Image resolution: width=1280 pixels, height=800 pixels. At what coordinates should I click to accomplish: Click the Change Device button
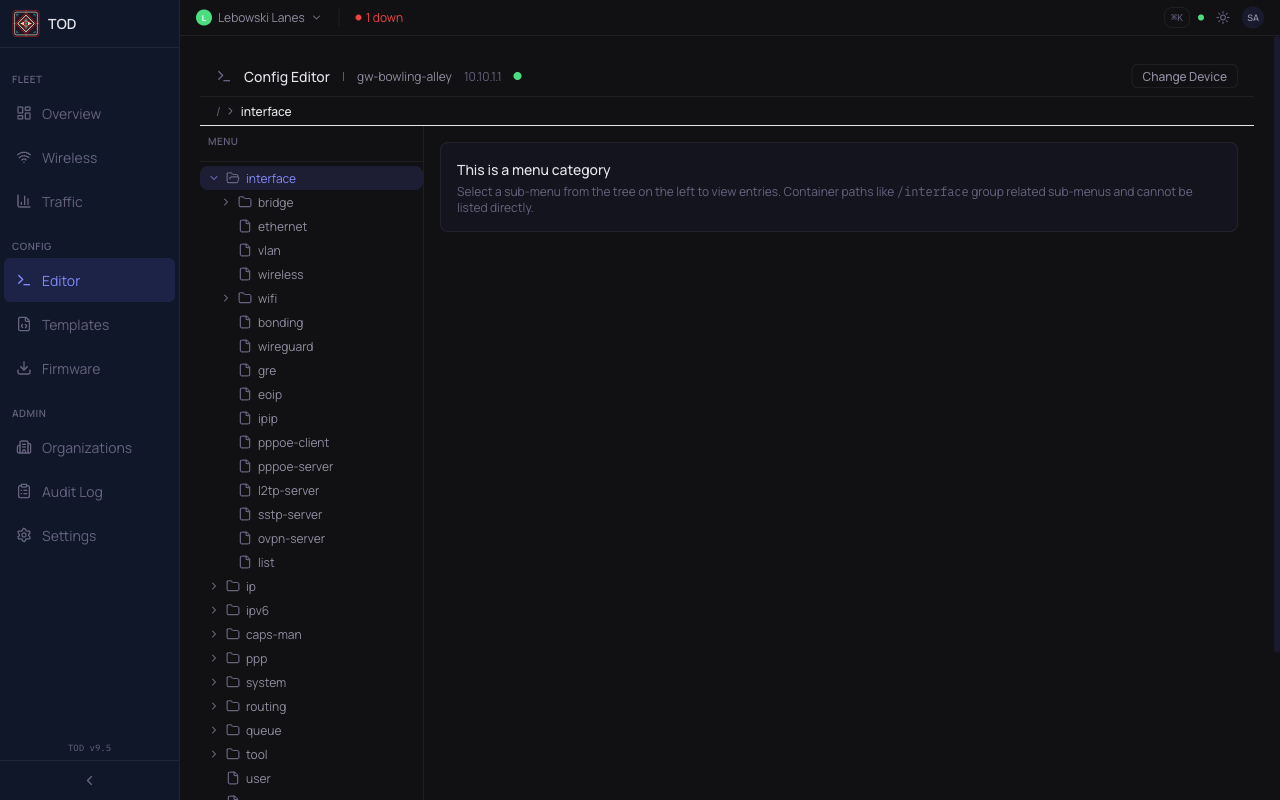pos(1184,76)
